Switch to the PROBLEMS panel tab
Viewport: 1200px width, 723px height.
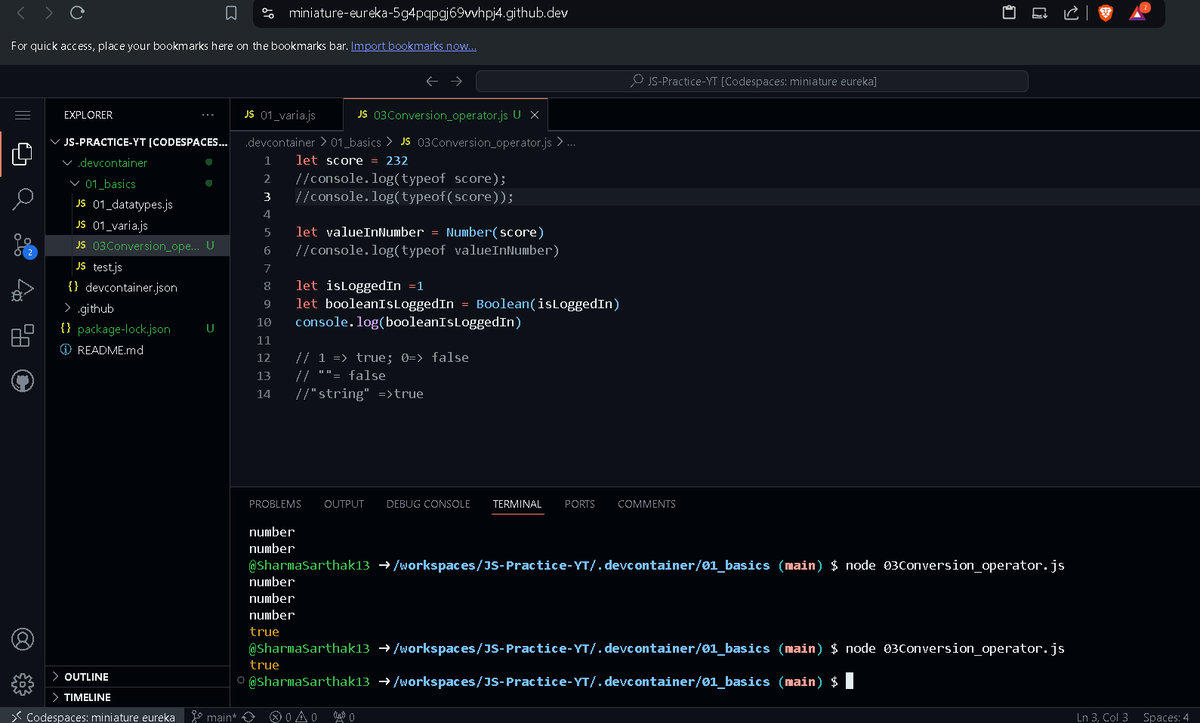(275, 504)
